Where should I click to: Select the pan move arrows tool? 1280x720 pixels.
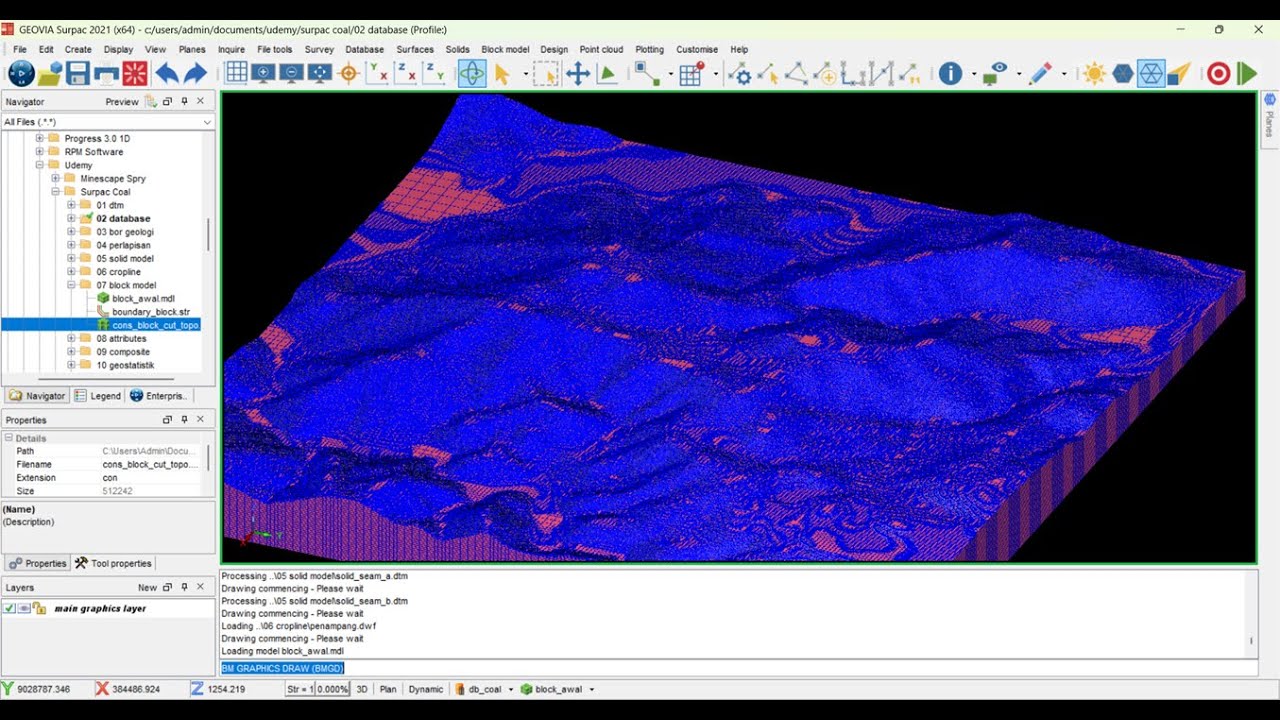pyautogui.click(x=578, y=73)
